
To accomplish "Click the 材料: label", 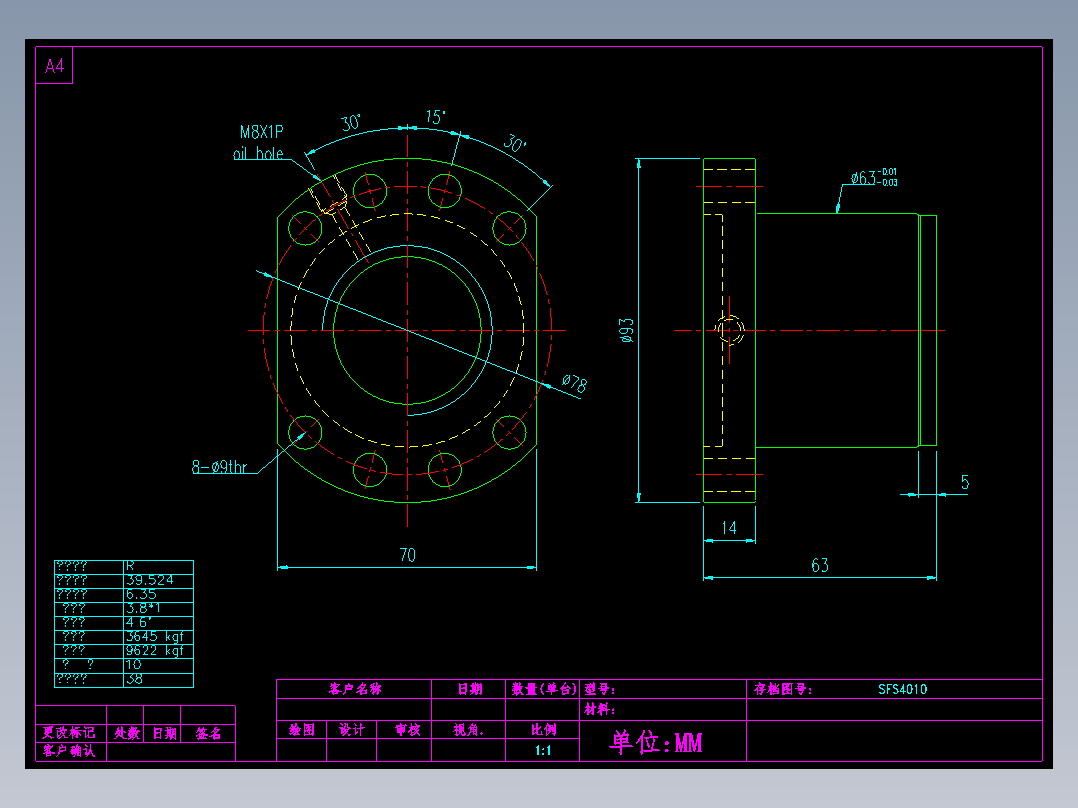I will click(600, 709).
